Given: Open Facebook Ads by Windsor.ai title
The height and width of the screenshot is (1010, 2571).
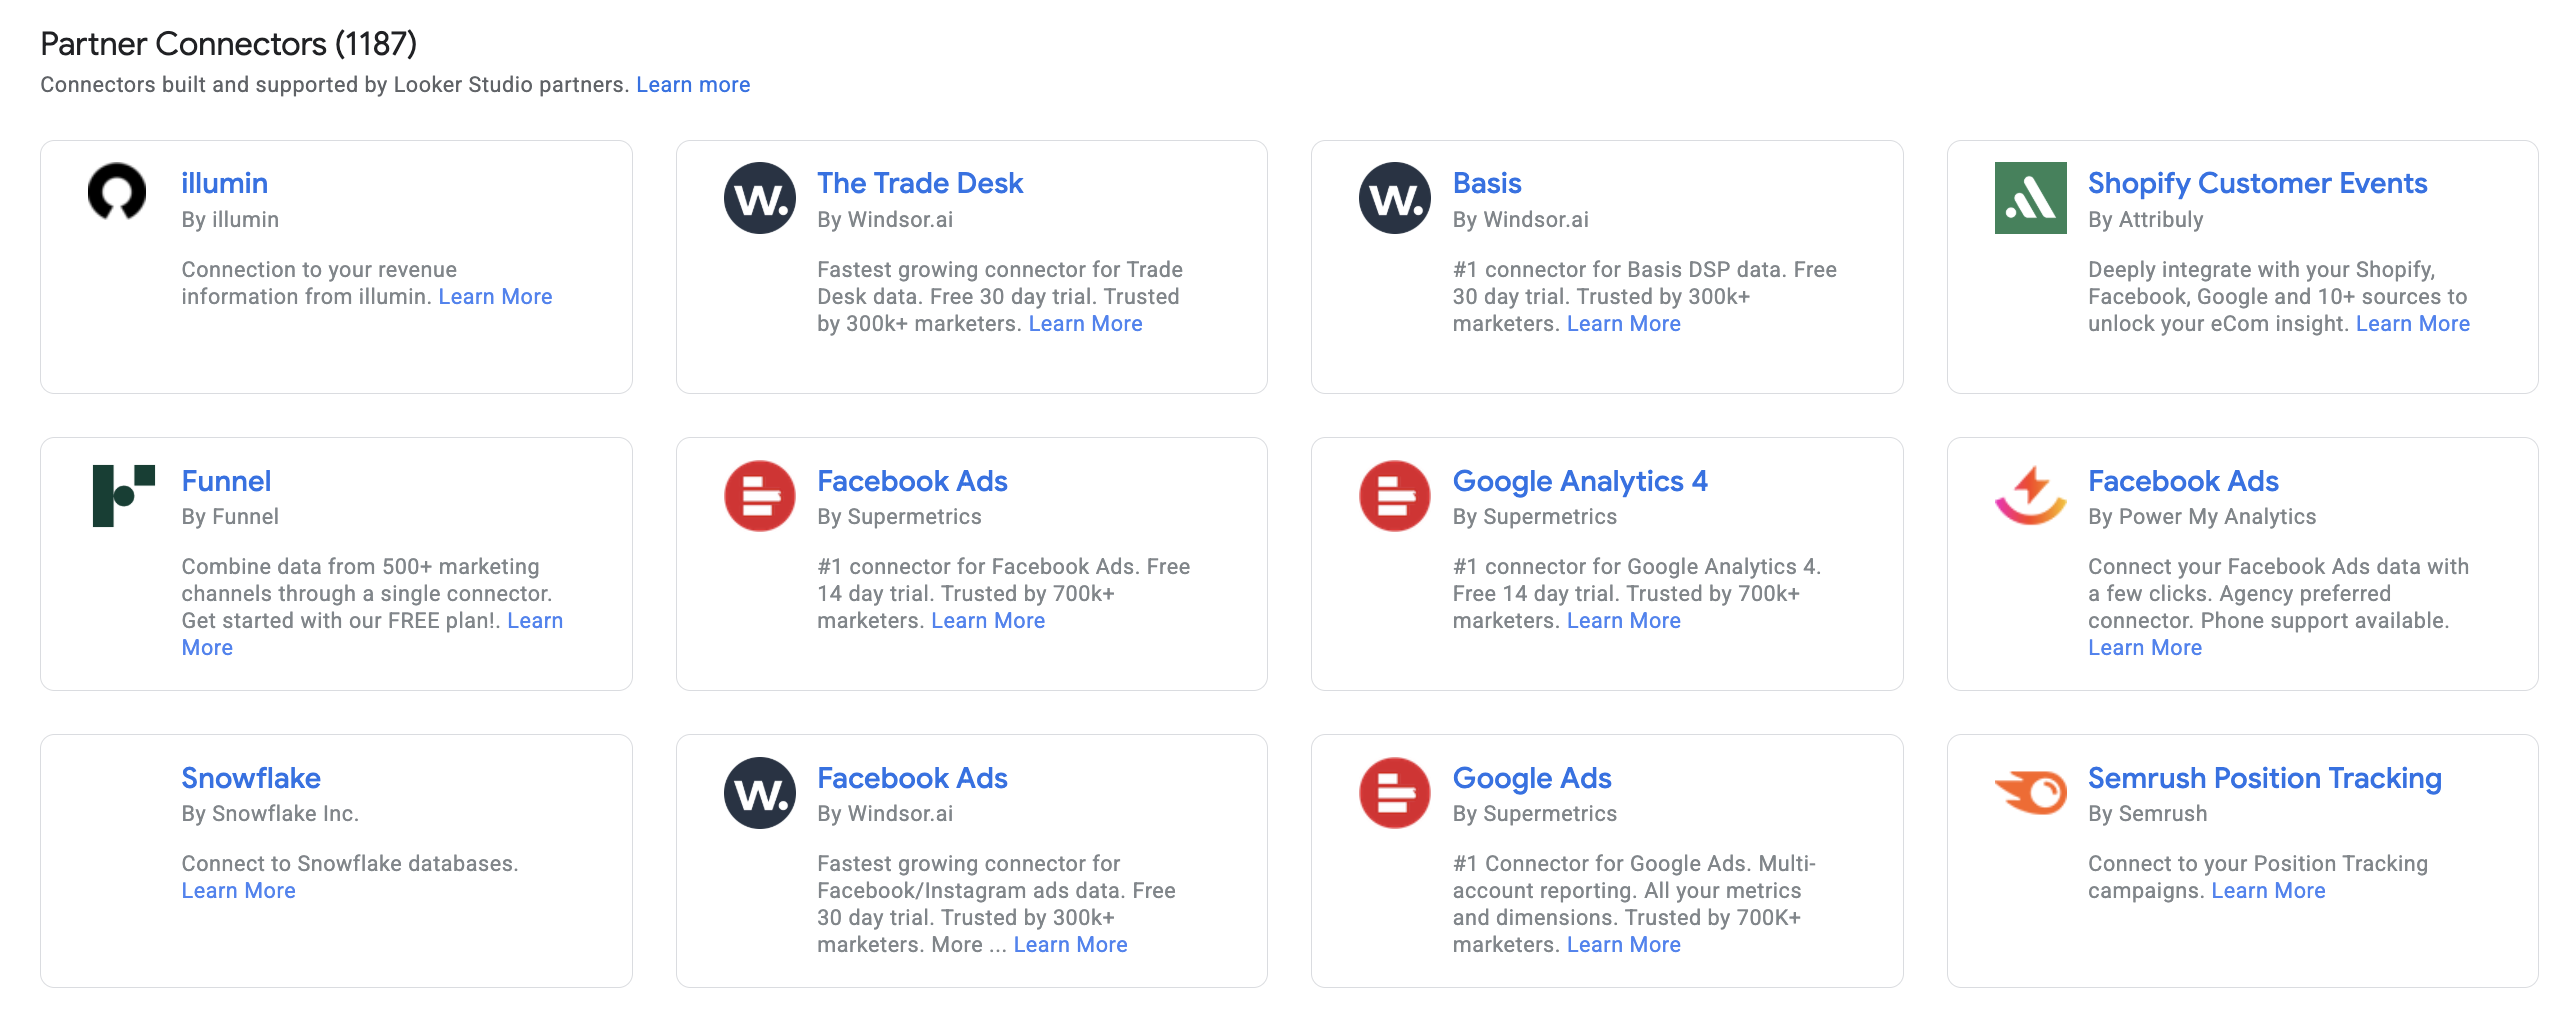Looking at the screenshot, I should 911,778.
